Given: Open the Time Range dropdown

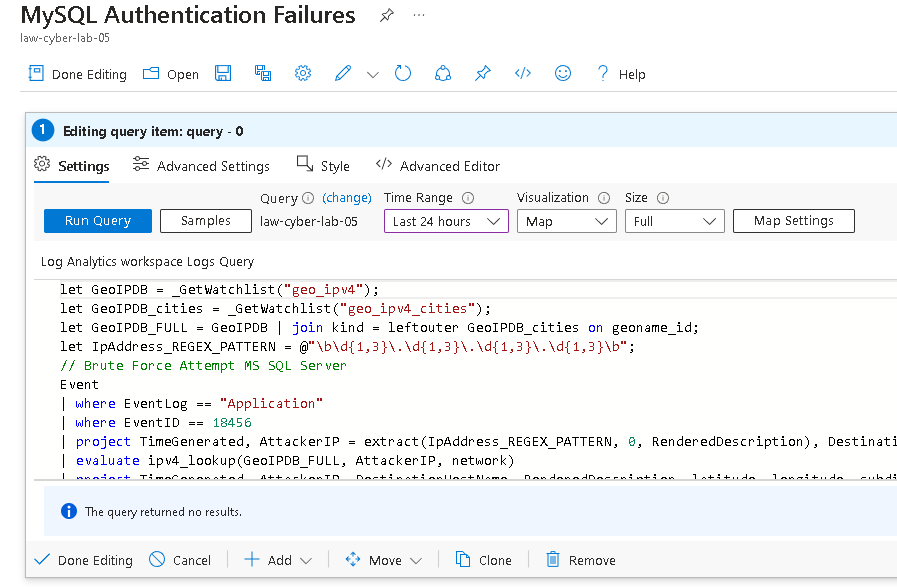Looking at the screenshot, I should (x=446, y=221).
